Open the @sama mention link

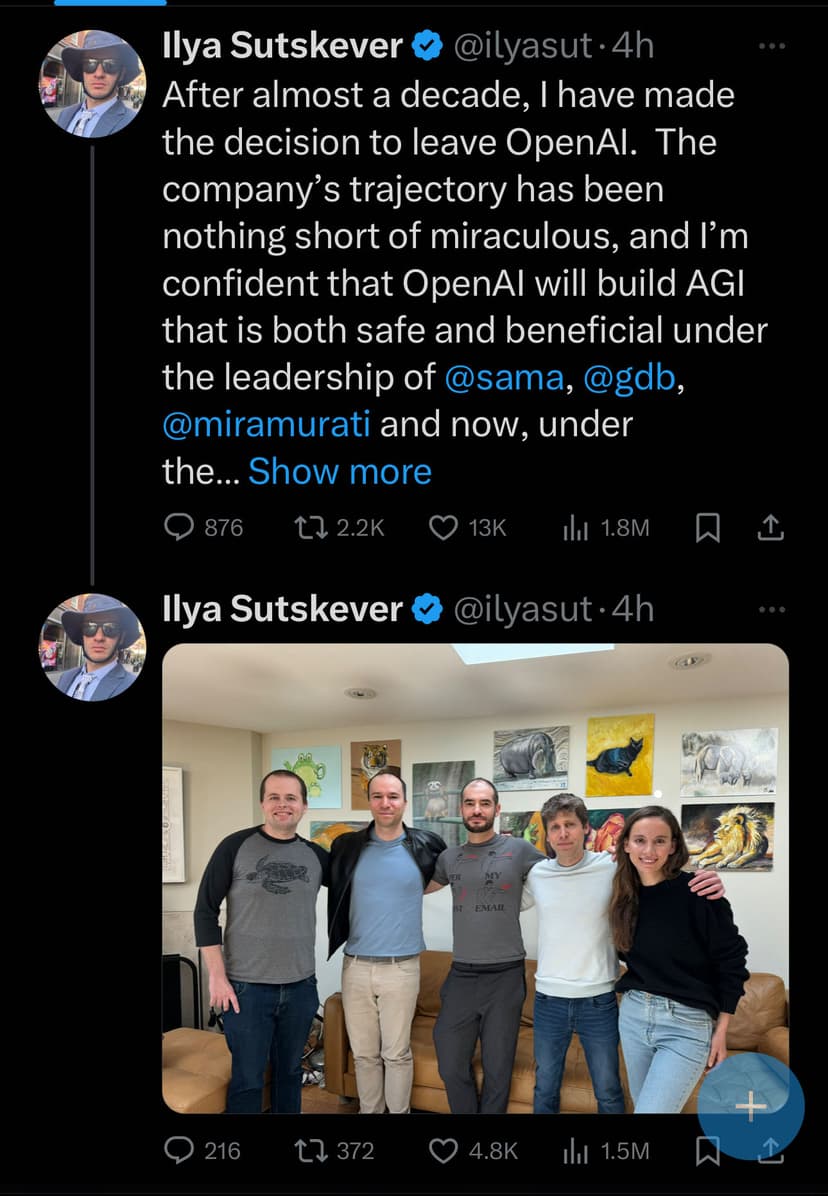point(500,377)
